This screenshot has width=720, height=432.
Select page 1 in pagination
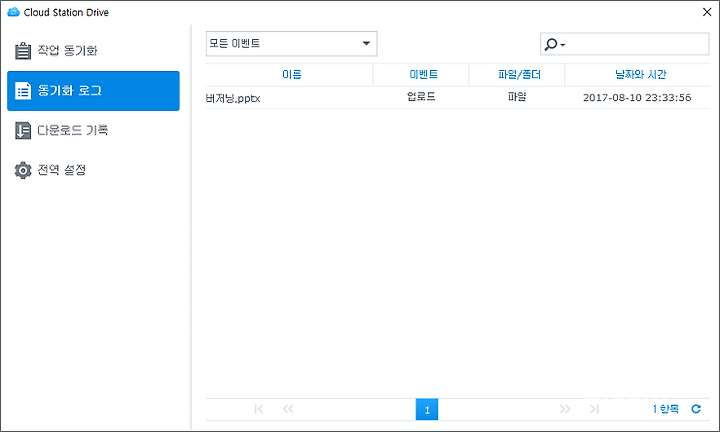click(x=427, y=410)
